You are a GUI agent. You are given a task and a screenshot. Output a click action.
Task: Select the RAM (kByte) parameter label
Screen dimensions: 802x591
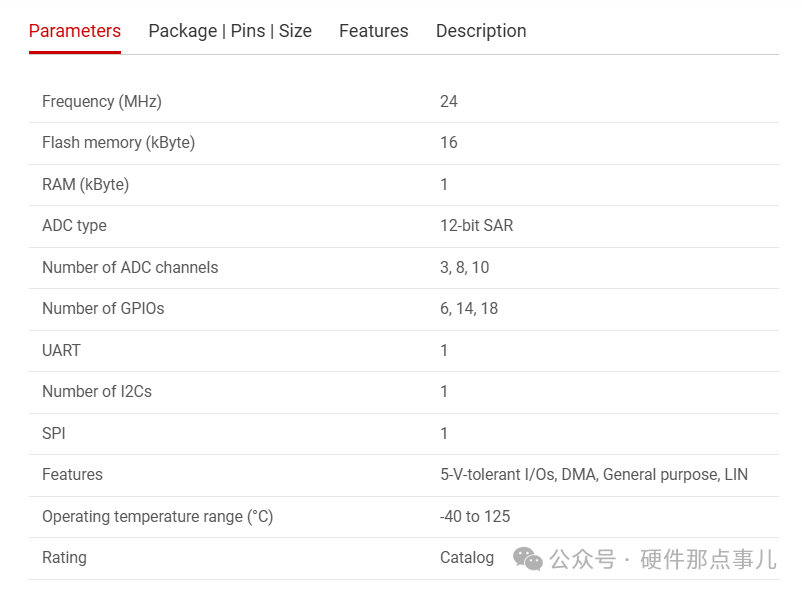[x=85, y=184]
